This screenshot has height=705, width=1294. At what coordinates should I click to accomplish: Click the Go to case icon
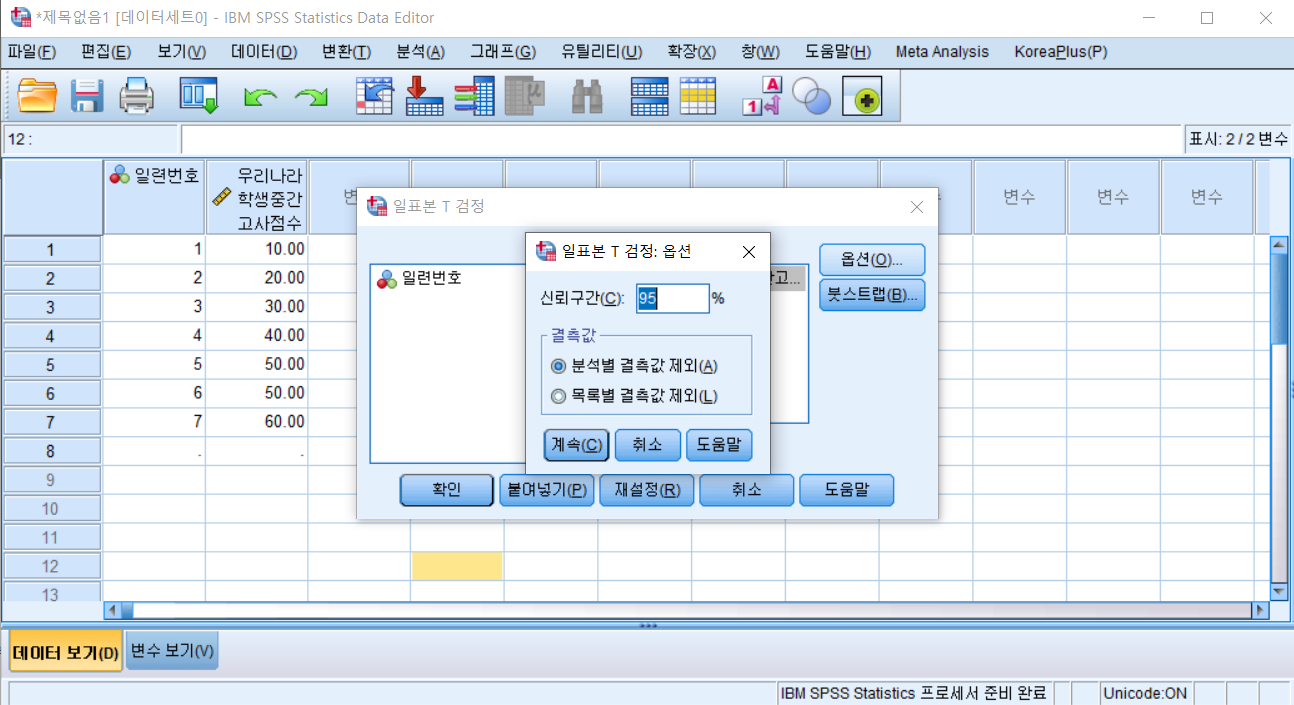[x=375, y=96]
